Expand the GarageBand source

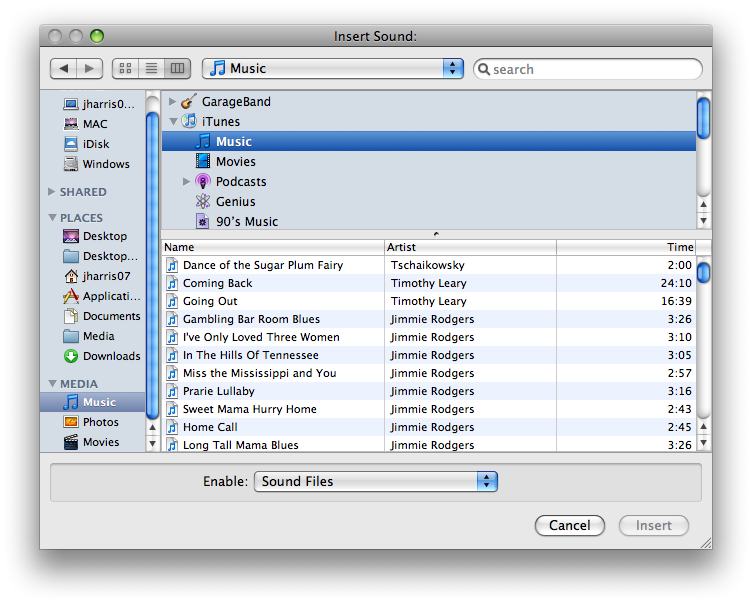[x=172, y=102]
